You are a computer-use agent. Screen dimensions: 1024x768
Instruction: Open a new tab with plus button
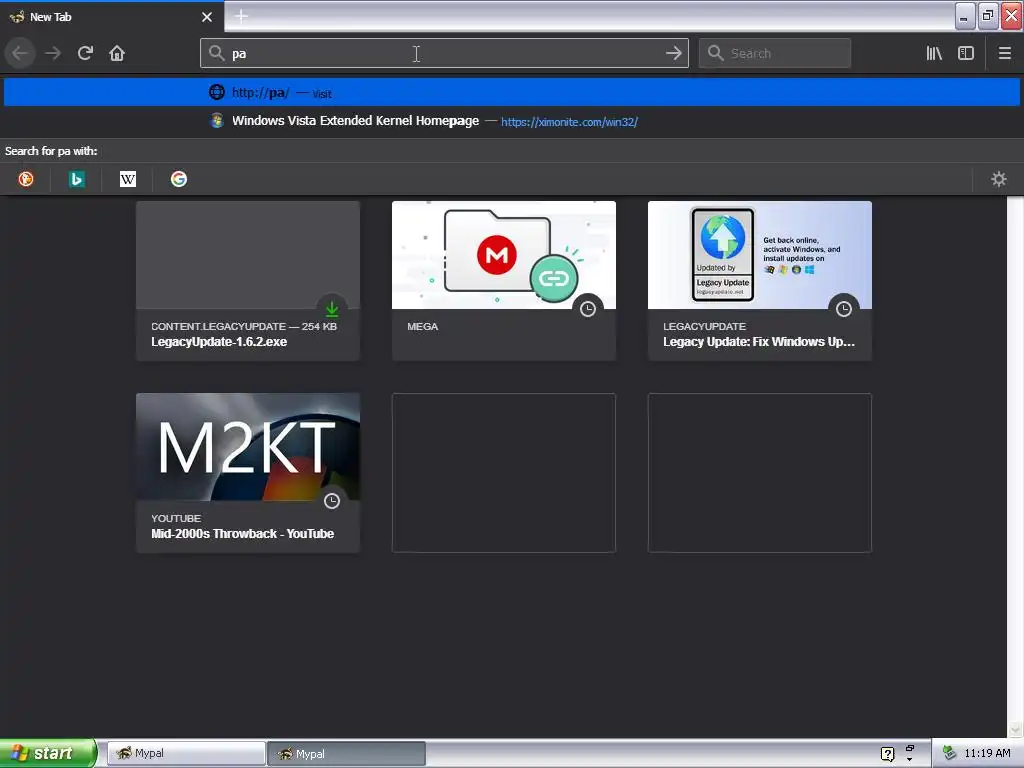pos(241,16)
